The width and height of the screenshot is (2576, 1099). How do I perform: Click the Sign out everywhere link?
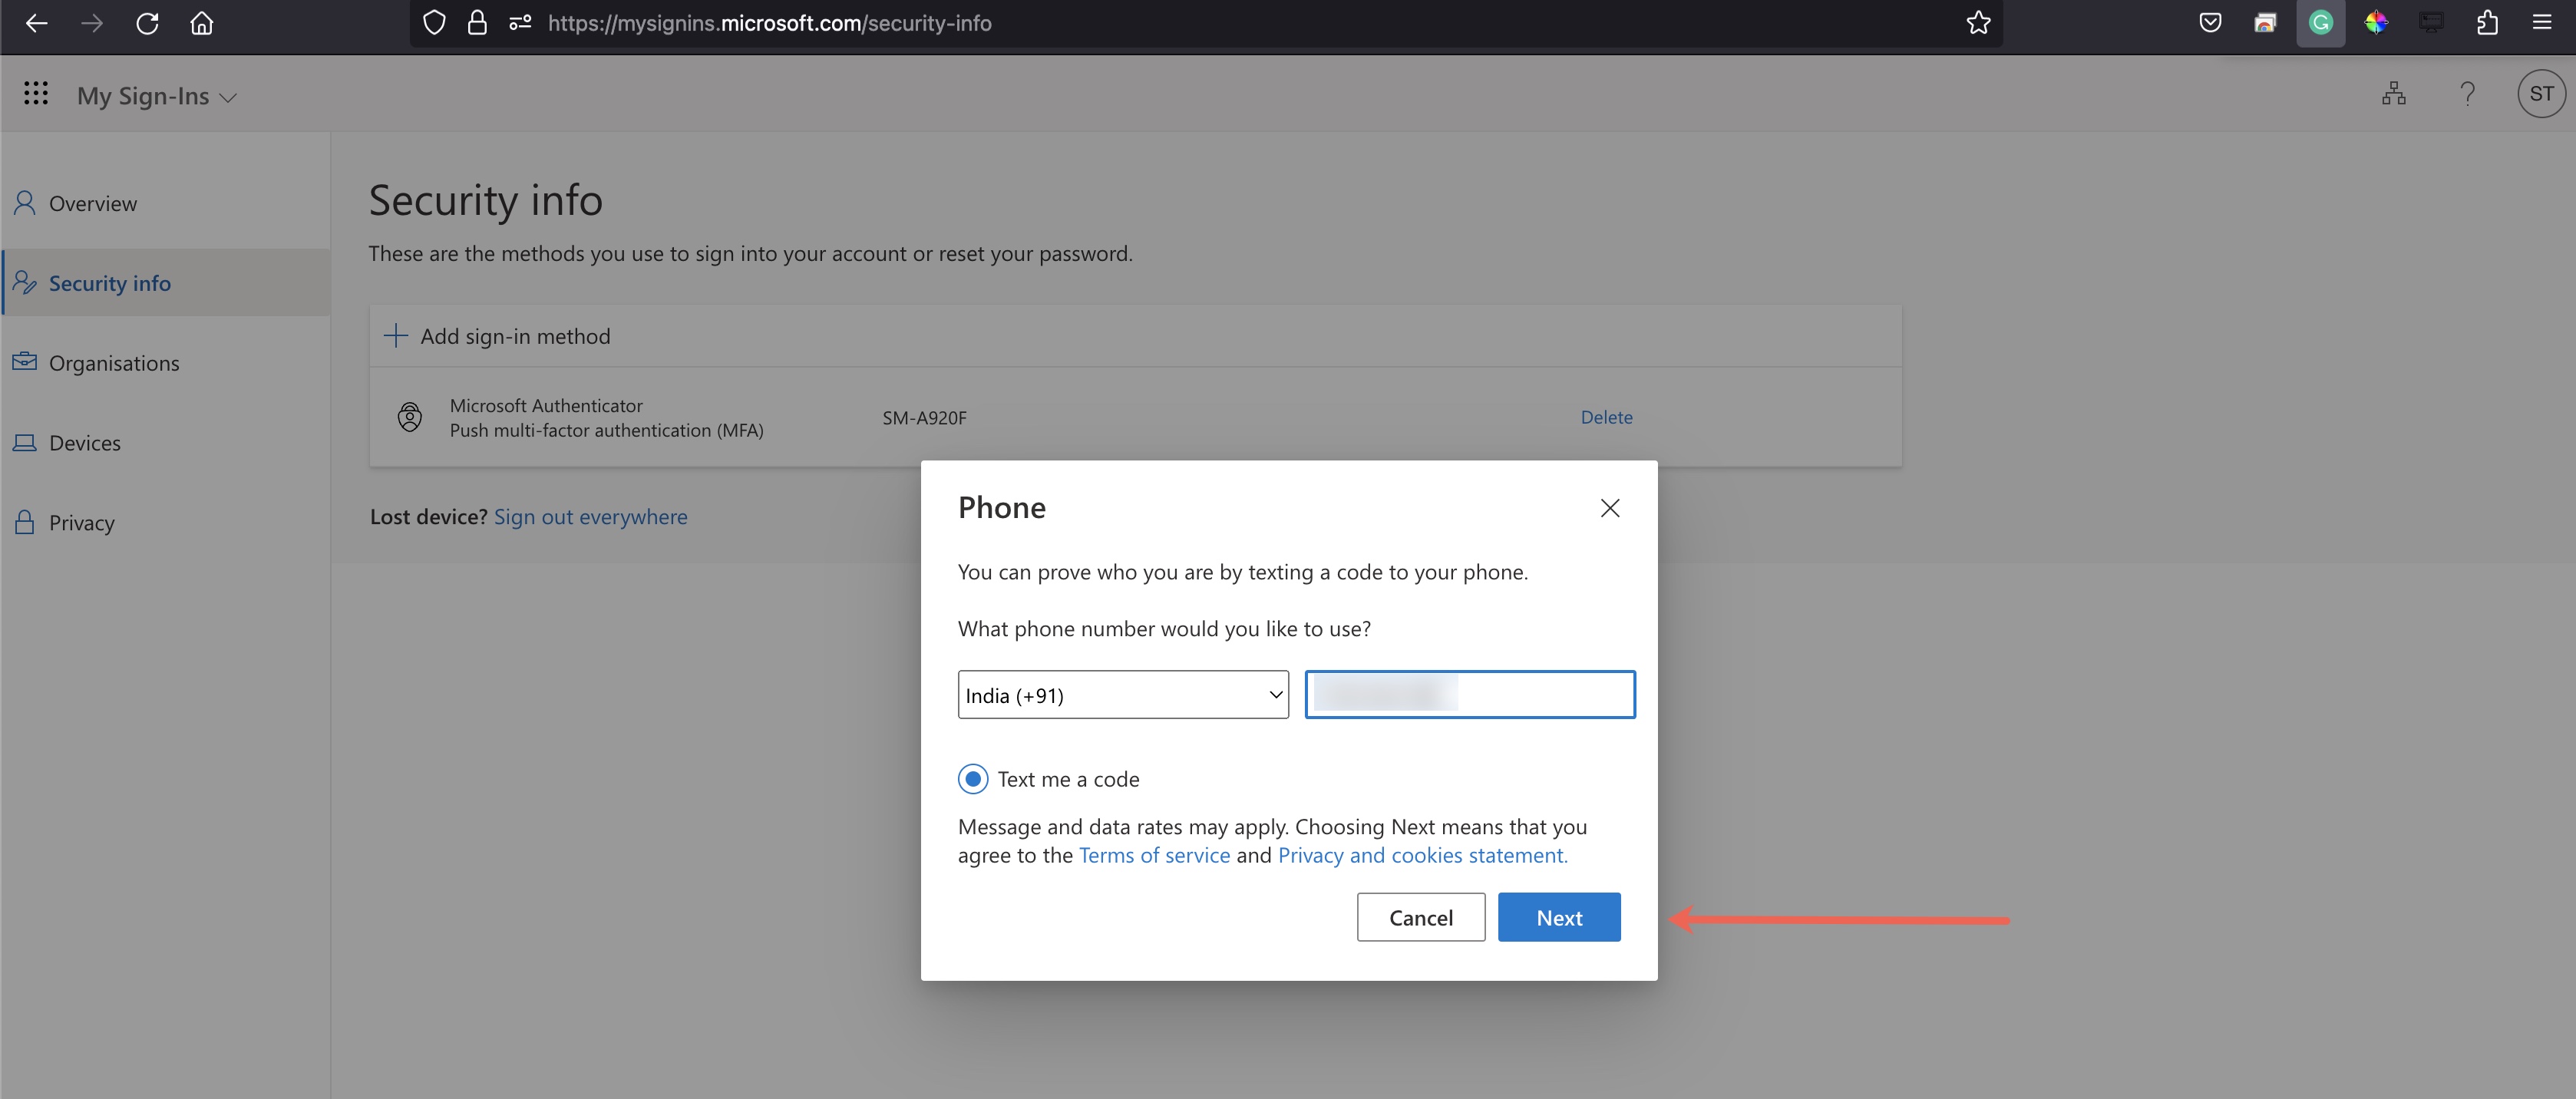[x=590, y=514]
